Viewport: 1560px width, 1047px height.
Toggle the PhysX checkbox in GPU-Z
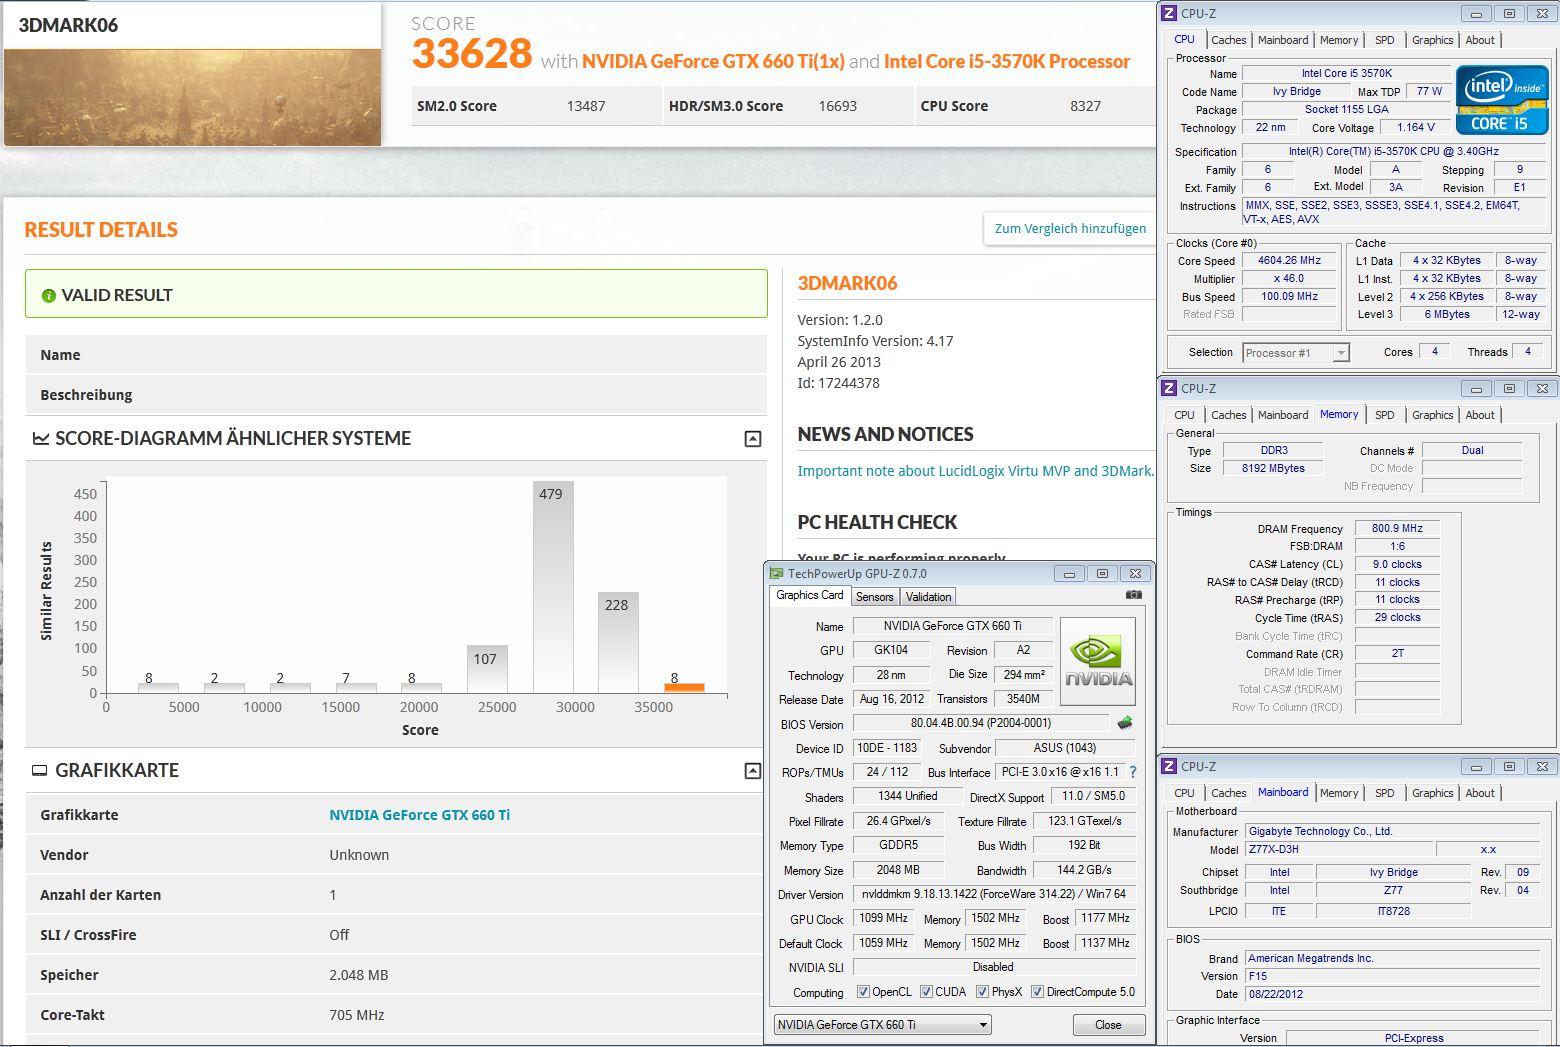pos(982,992)
